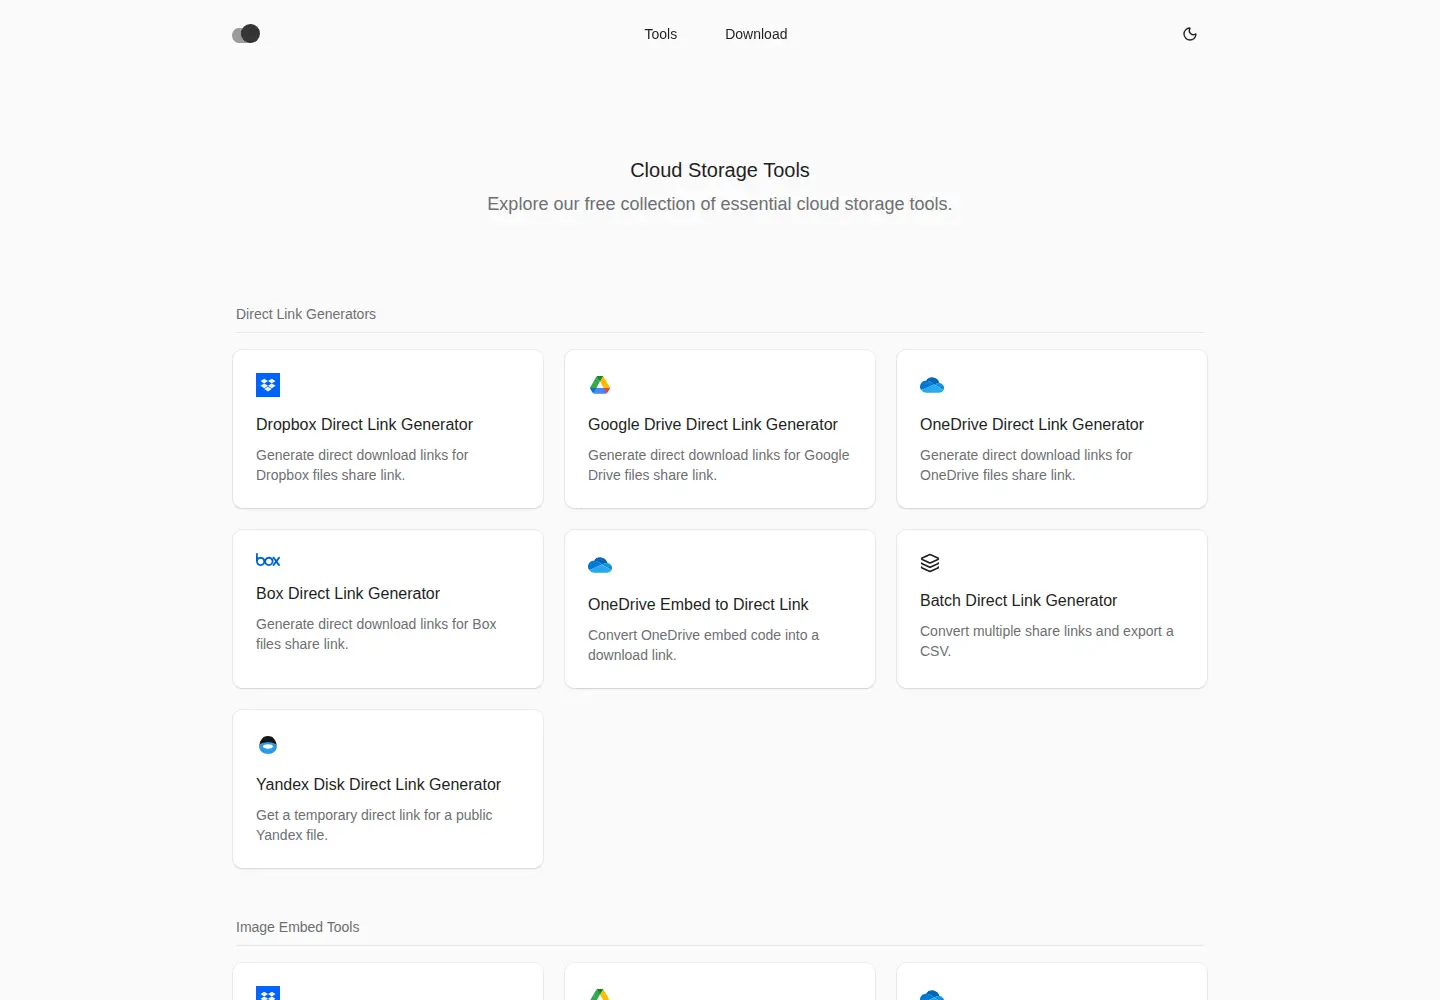Click "Explore our free collection of essential cloud storage tools."
The width and height of the screenshot is (1440, 1000).
point(720,204)
